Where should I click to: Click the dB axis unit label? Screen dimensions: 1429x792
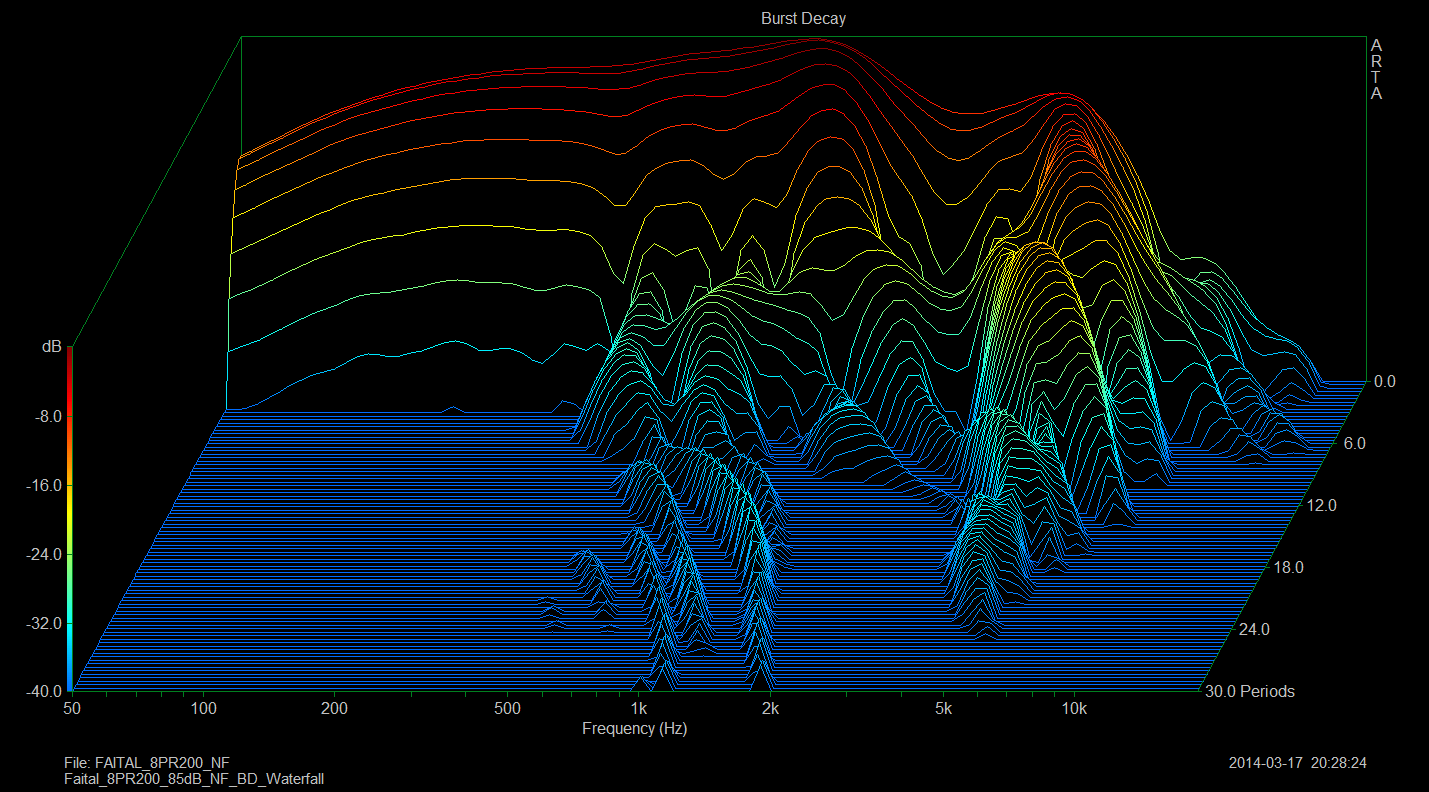pos(51,347)
